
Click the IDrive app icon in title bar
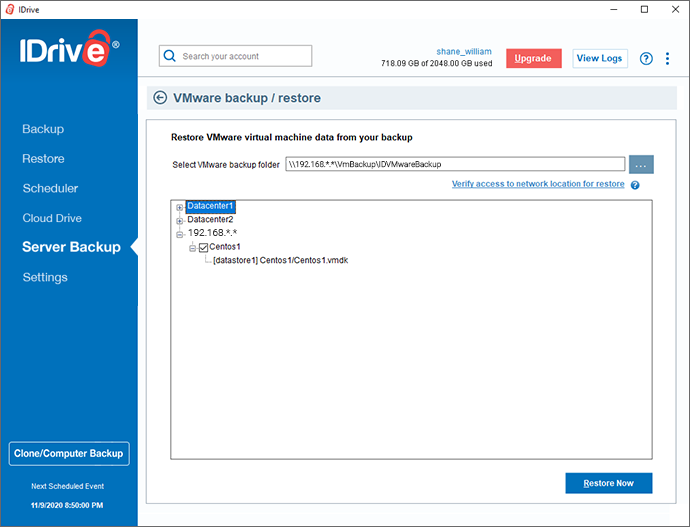coord(10,9)
